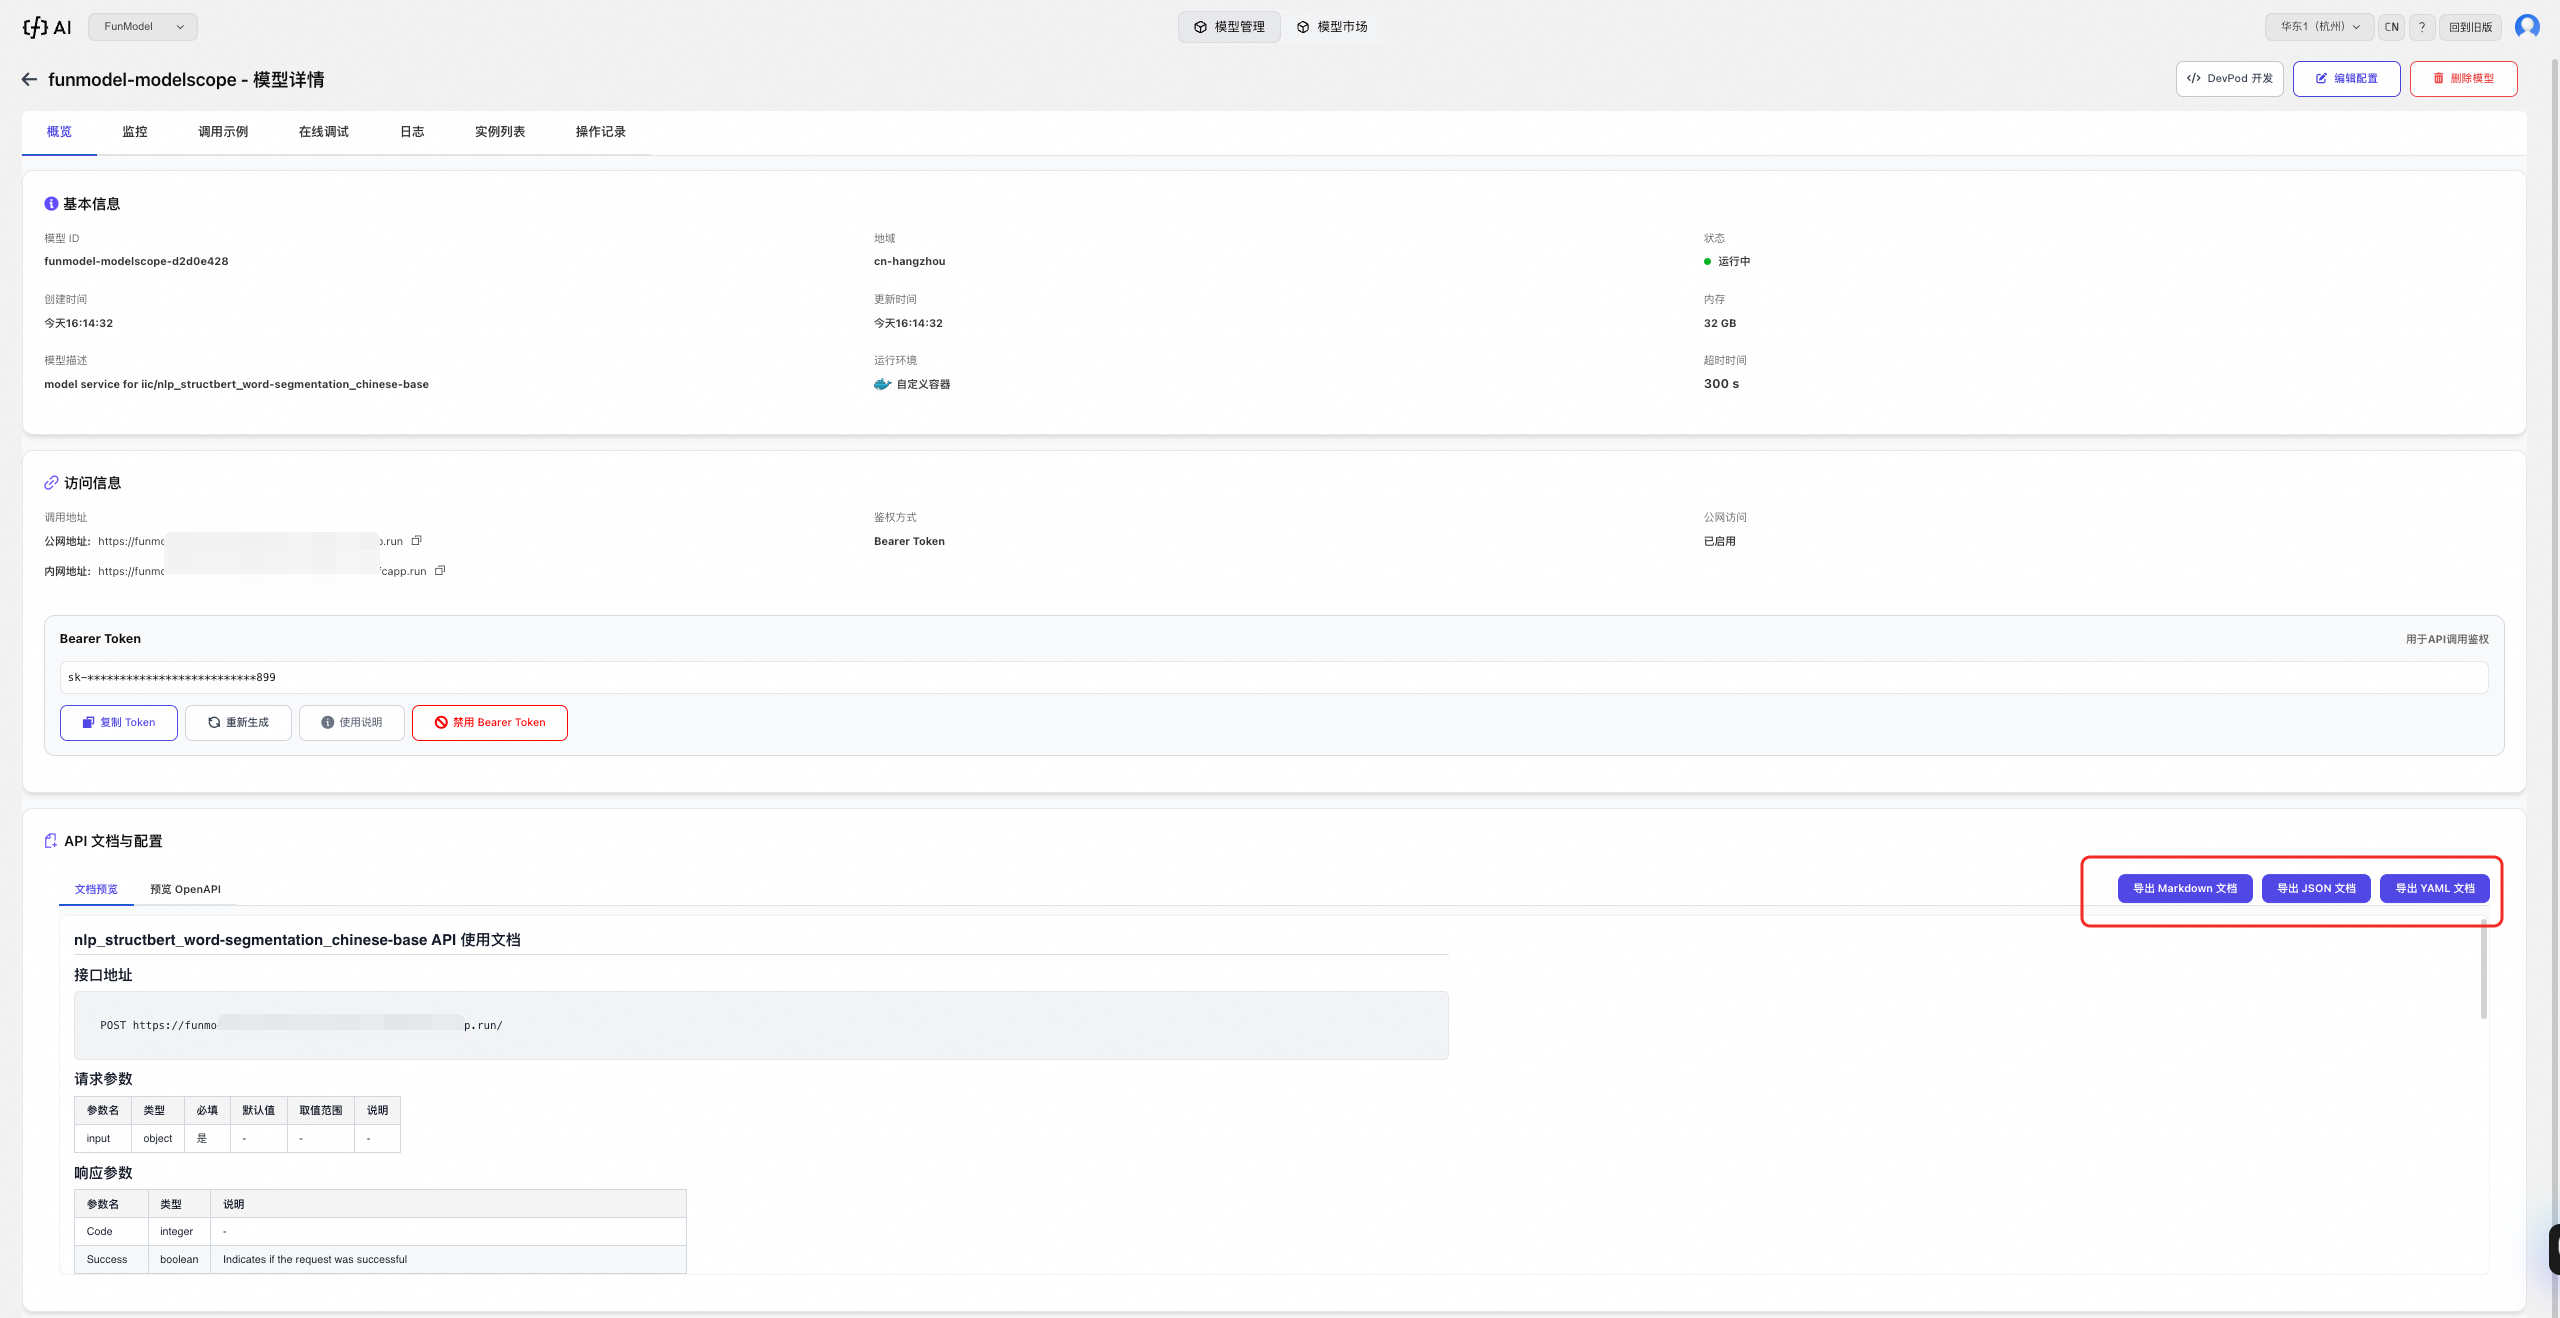Click the back arrow beside the model title

pyautogui.click(x=29, y=79)
